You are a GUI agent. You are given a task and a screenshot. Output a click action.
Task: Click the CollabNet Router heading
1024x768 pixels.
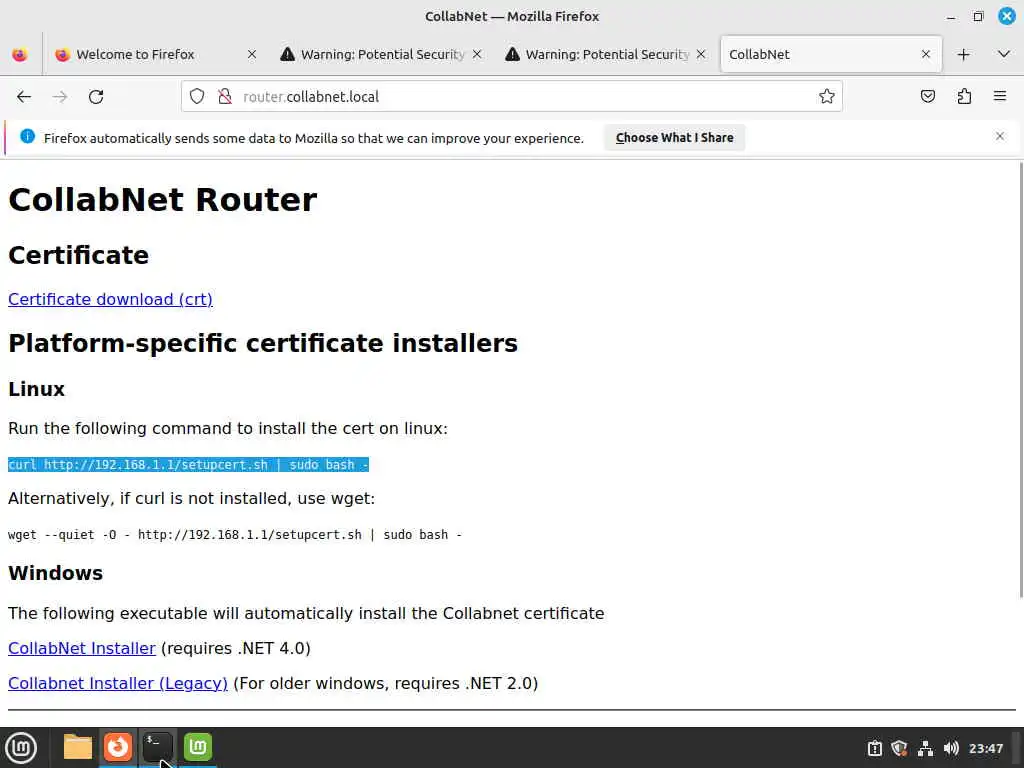coord(162,199)
